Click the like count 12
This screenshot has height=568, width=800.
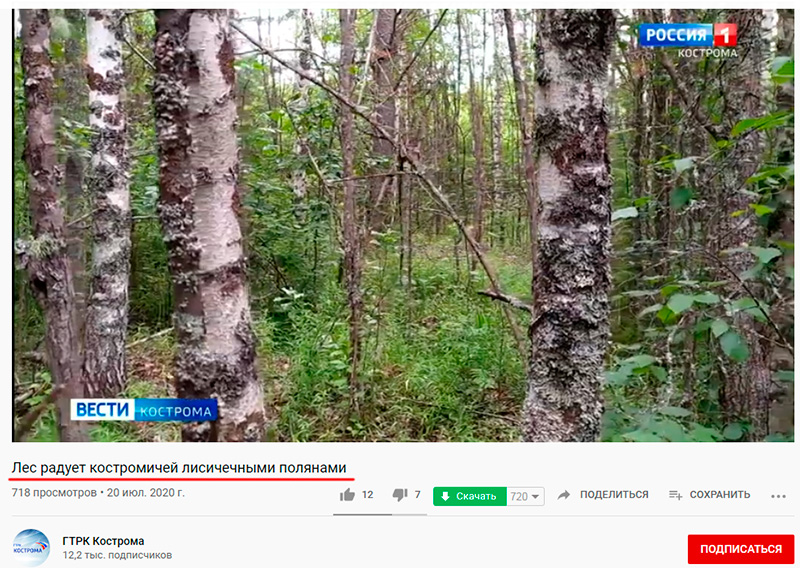click(x=367, y=495)
